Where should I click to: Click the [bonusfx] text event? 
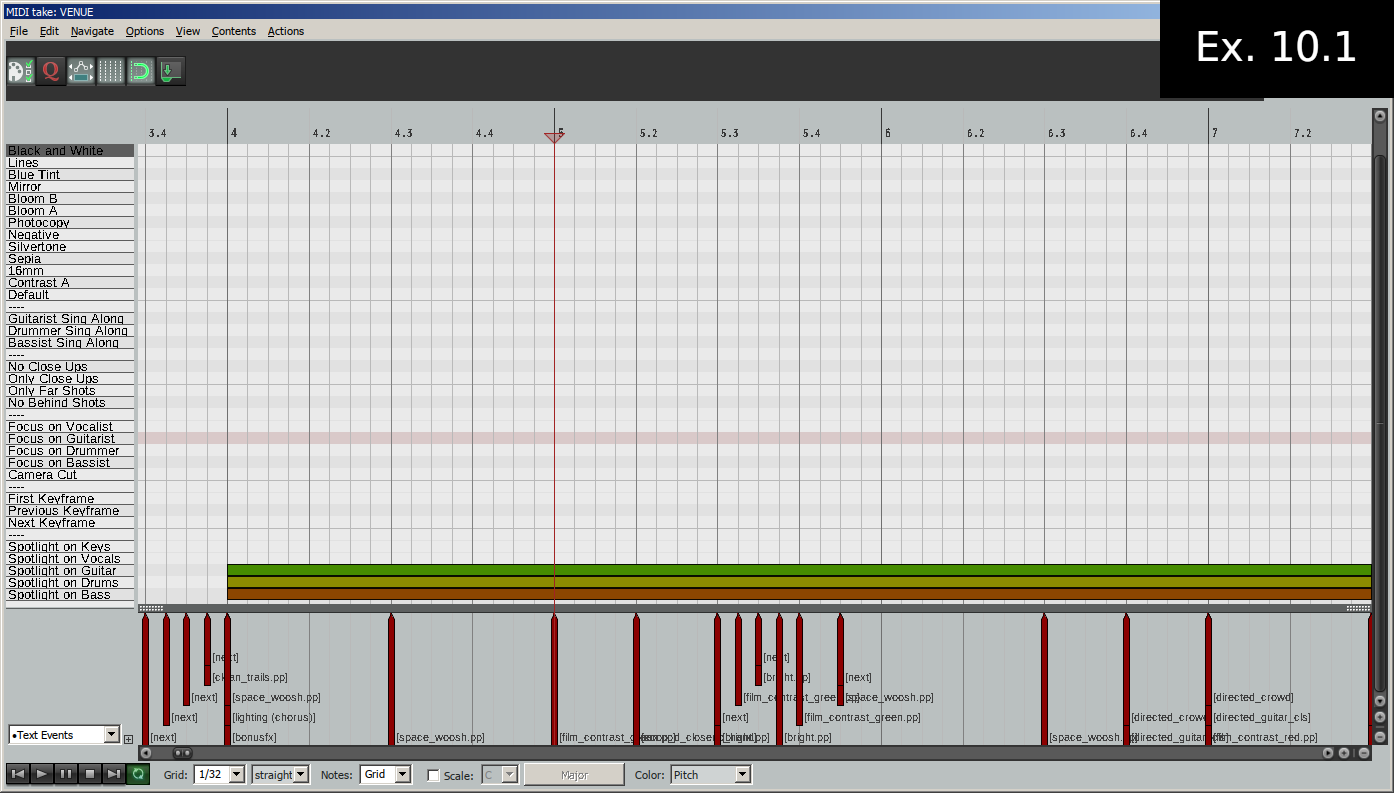coord(254,737)
